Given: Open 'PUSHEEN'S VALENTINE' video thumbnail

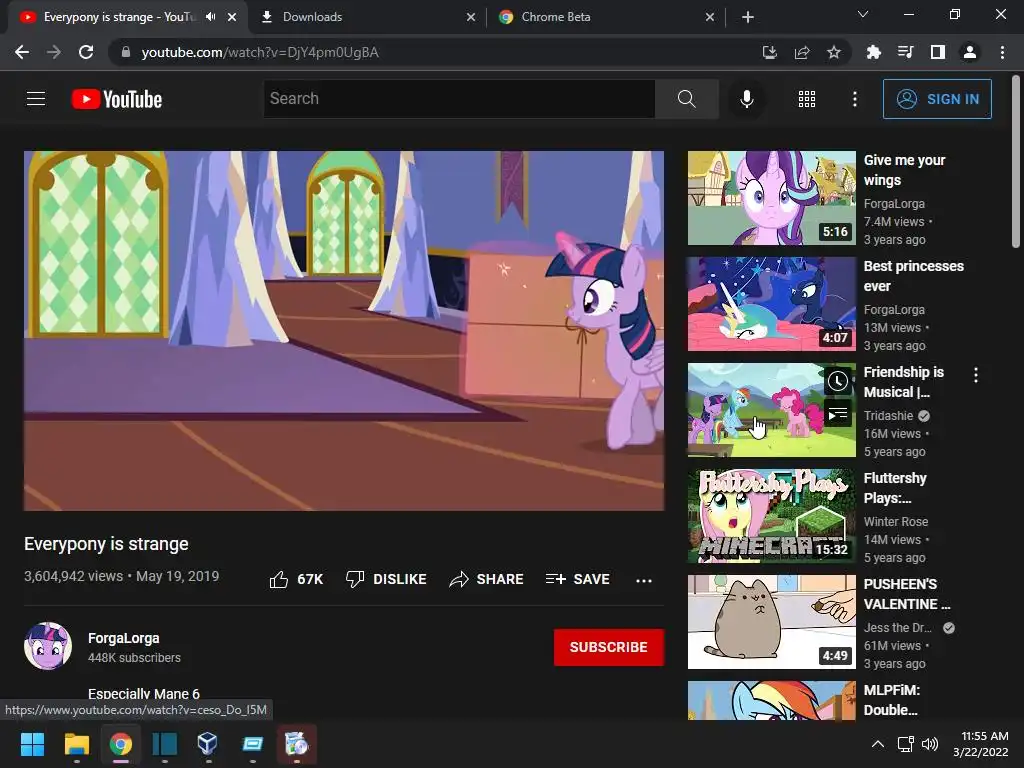Looking at the screenshot, I should point(771,622).
